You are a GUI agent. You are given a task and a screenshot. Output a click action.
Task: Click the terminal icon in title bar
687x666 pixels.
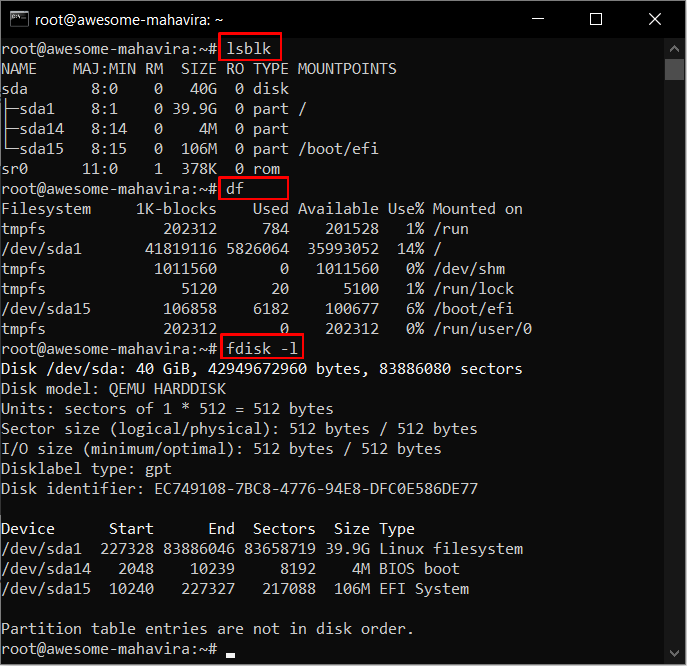[19, 19]
